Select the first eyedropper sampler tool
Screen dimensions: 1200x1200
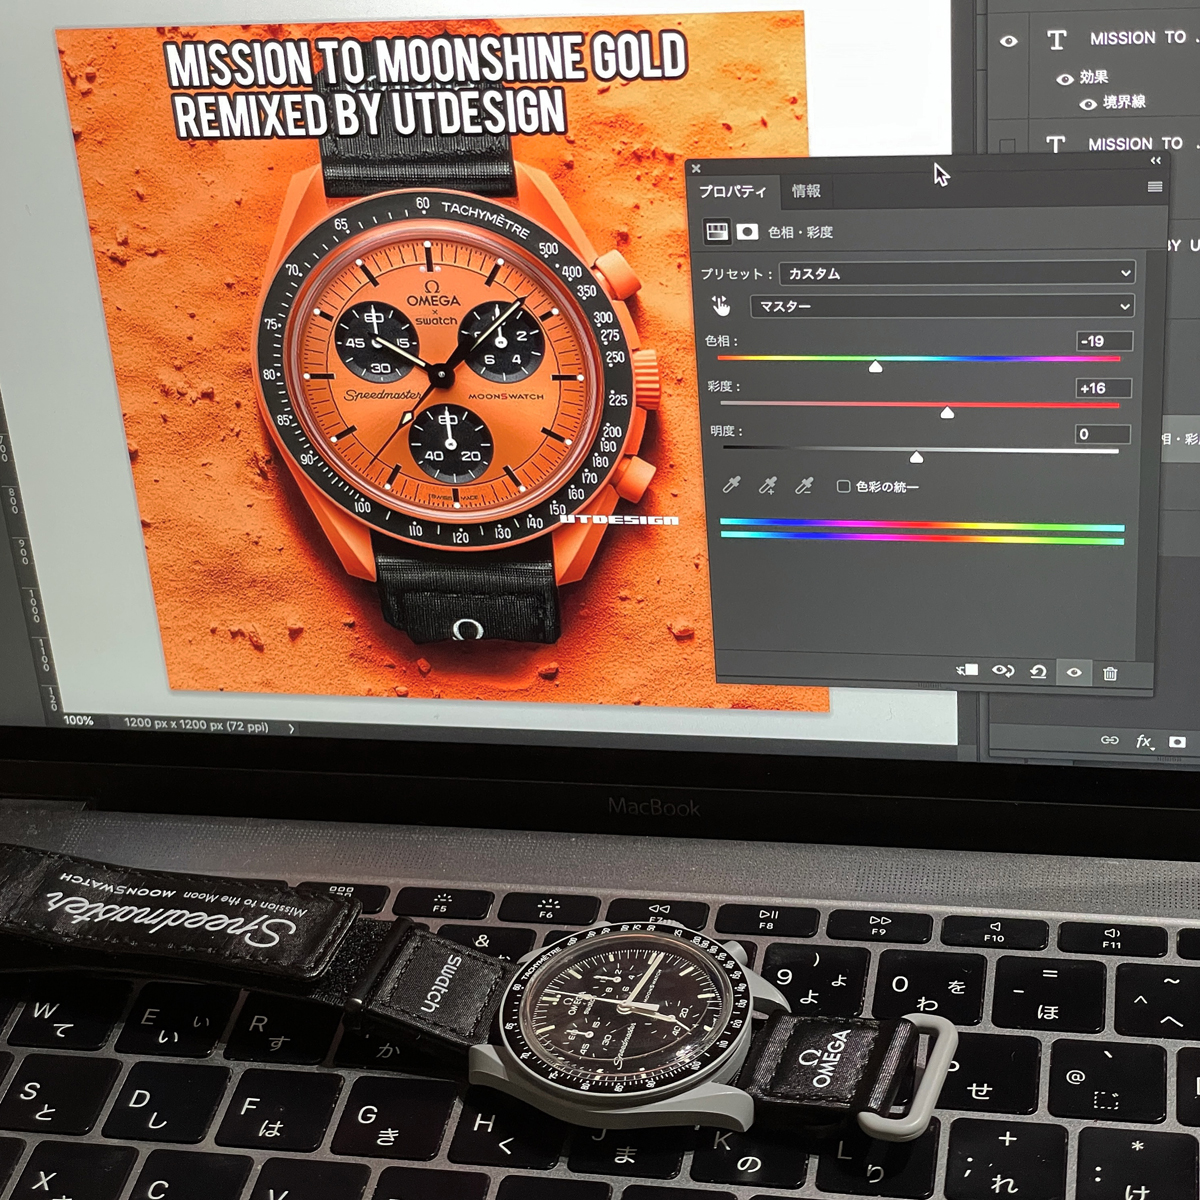pyautogui.click(x=731, y=486)
